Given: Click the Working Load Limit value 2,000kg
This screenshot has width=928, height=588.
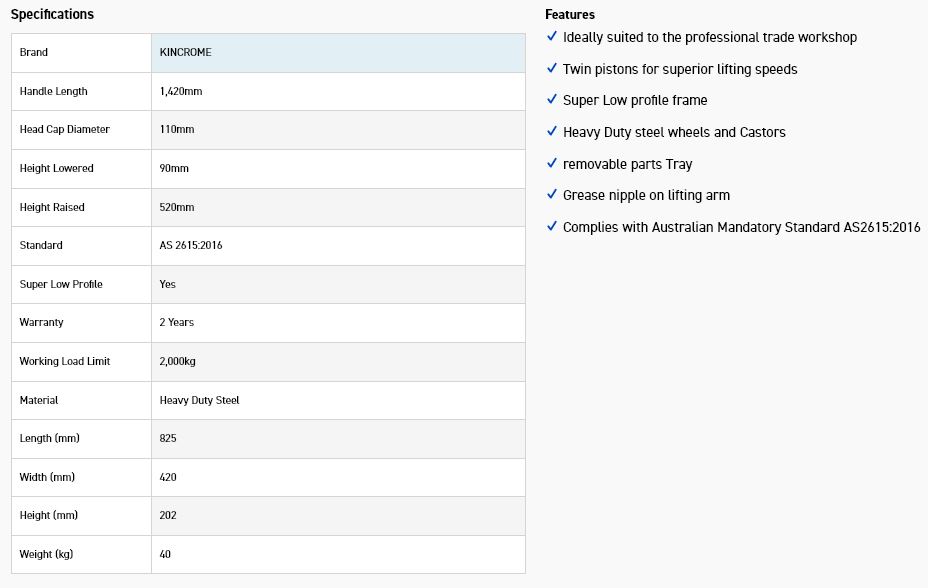Looking at the screenshot, I should tap(178, 361).
